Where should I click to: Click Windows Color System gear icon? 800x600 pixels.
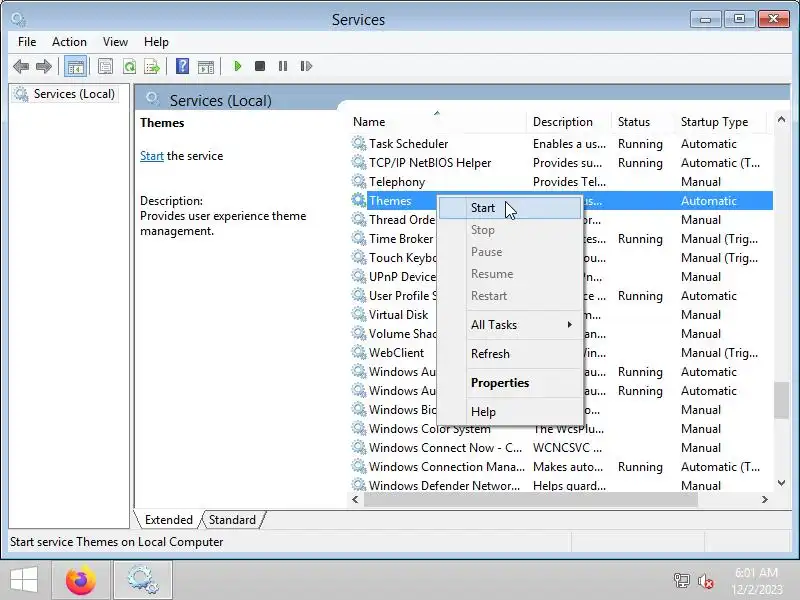(x=359, y=428)
